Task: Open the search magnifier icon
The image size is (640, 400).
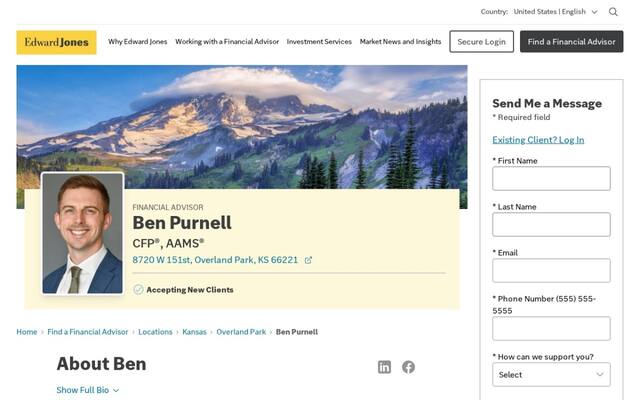Action: pos(613,12)
